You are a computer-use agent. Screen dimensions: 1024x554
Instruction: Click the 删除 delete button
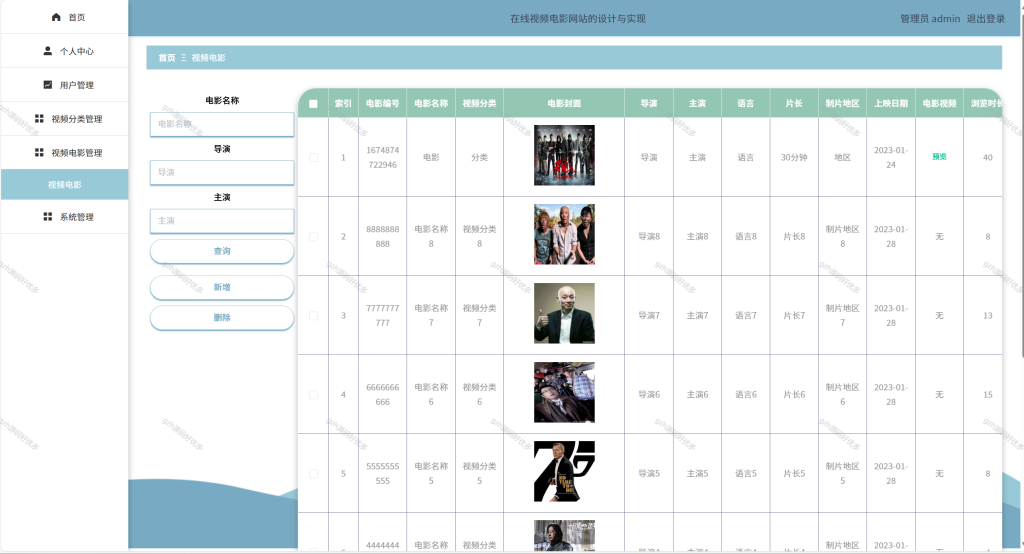coord(222,318)
